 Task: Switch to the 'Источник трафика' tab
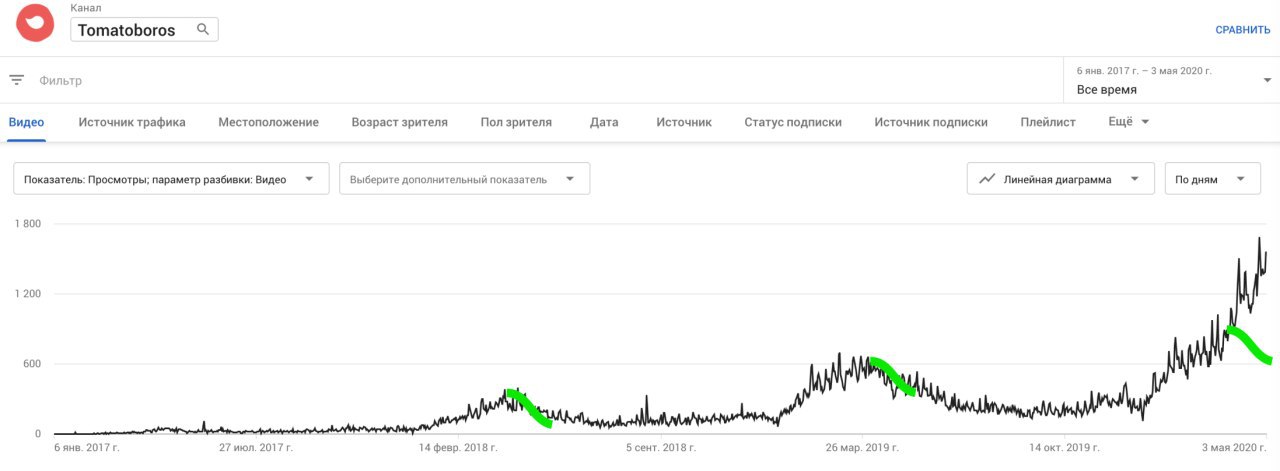pos(132,122)
